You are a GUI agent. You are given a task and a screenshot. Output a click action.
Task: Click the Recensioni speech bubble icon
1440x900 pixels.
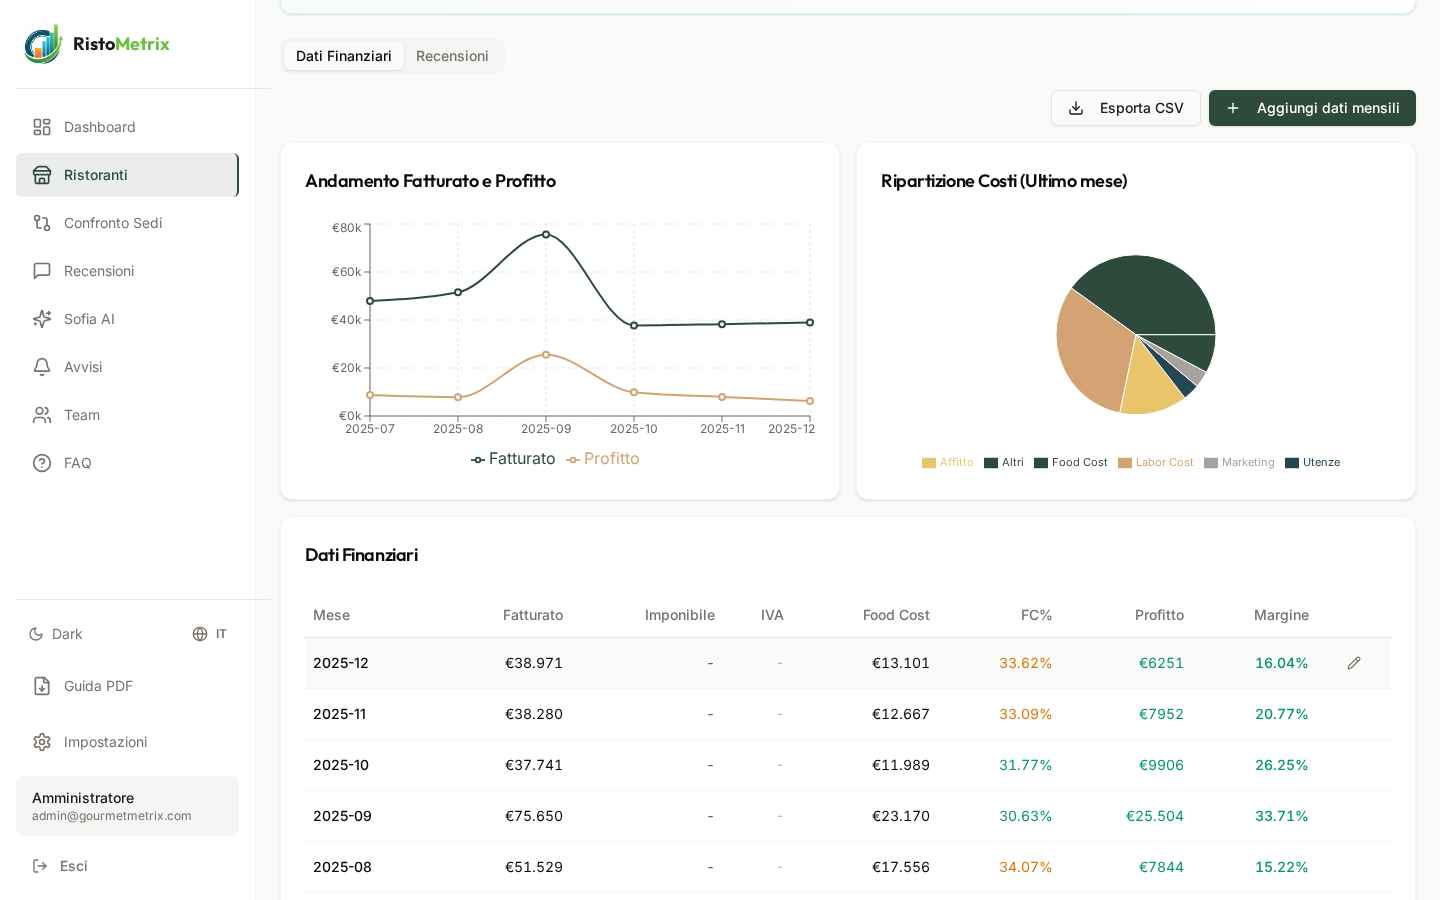42,271
